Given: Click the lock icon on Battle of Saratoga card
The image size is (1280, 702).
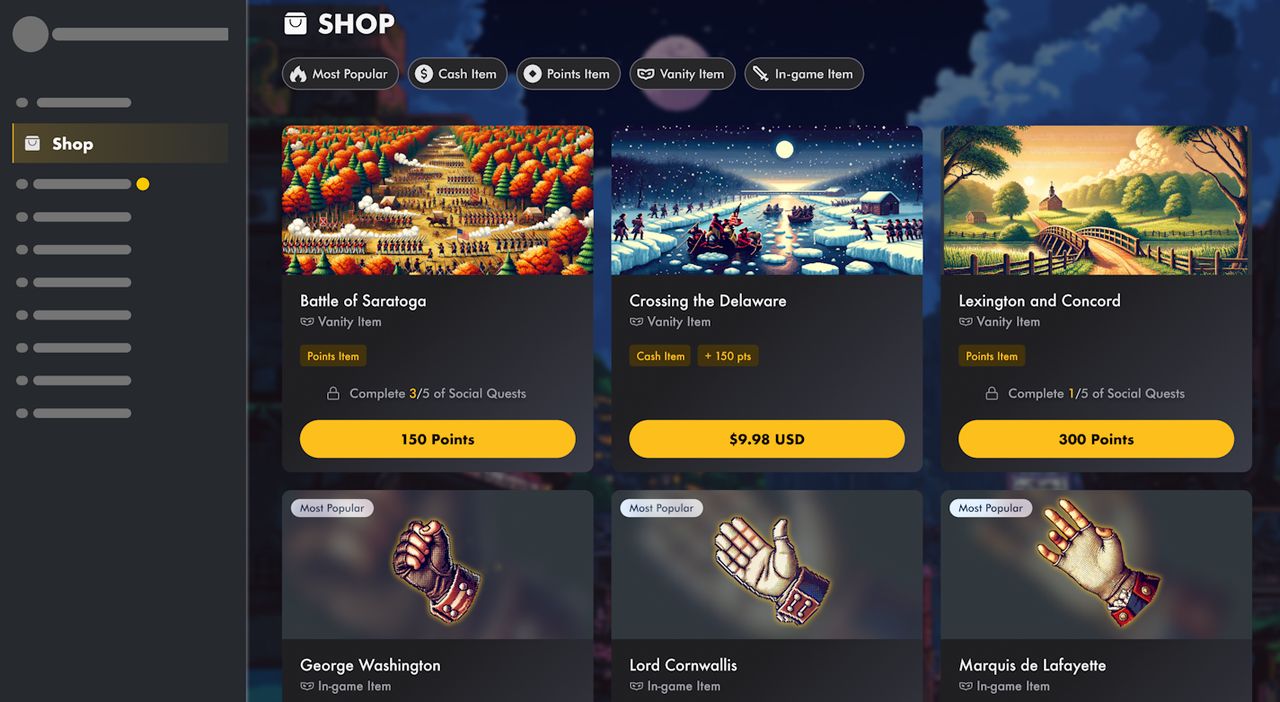Looking at the screenshot, I should tap(334, 394).
